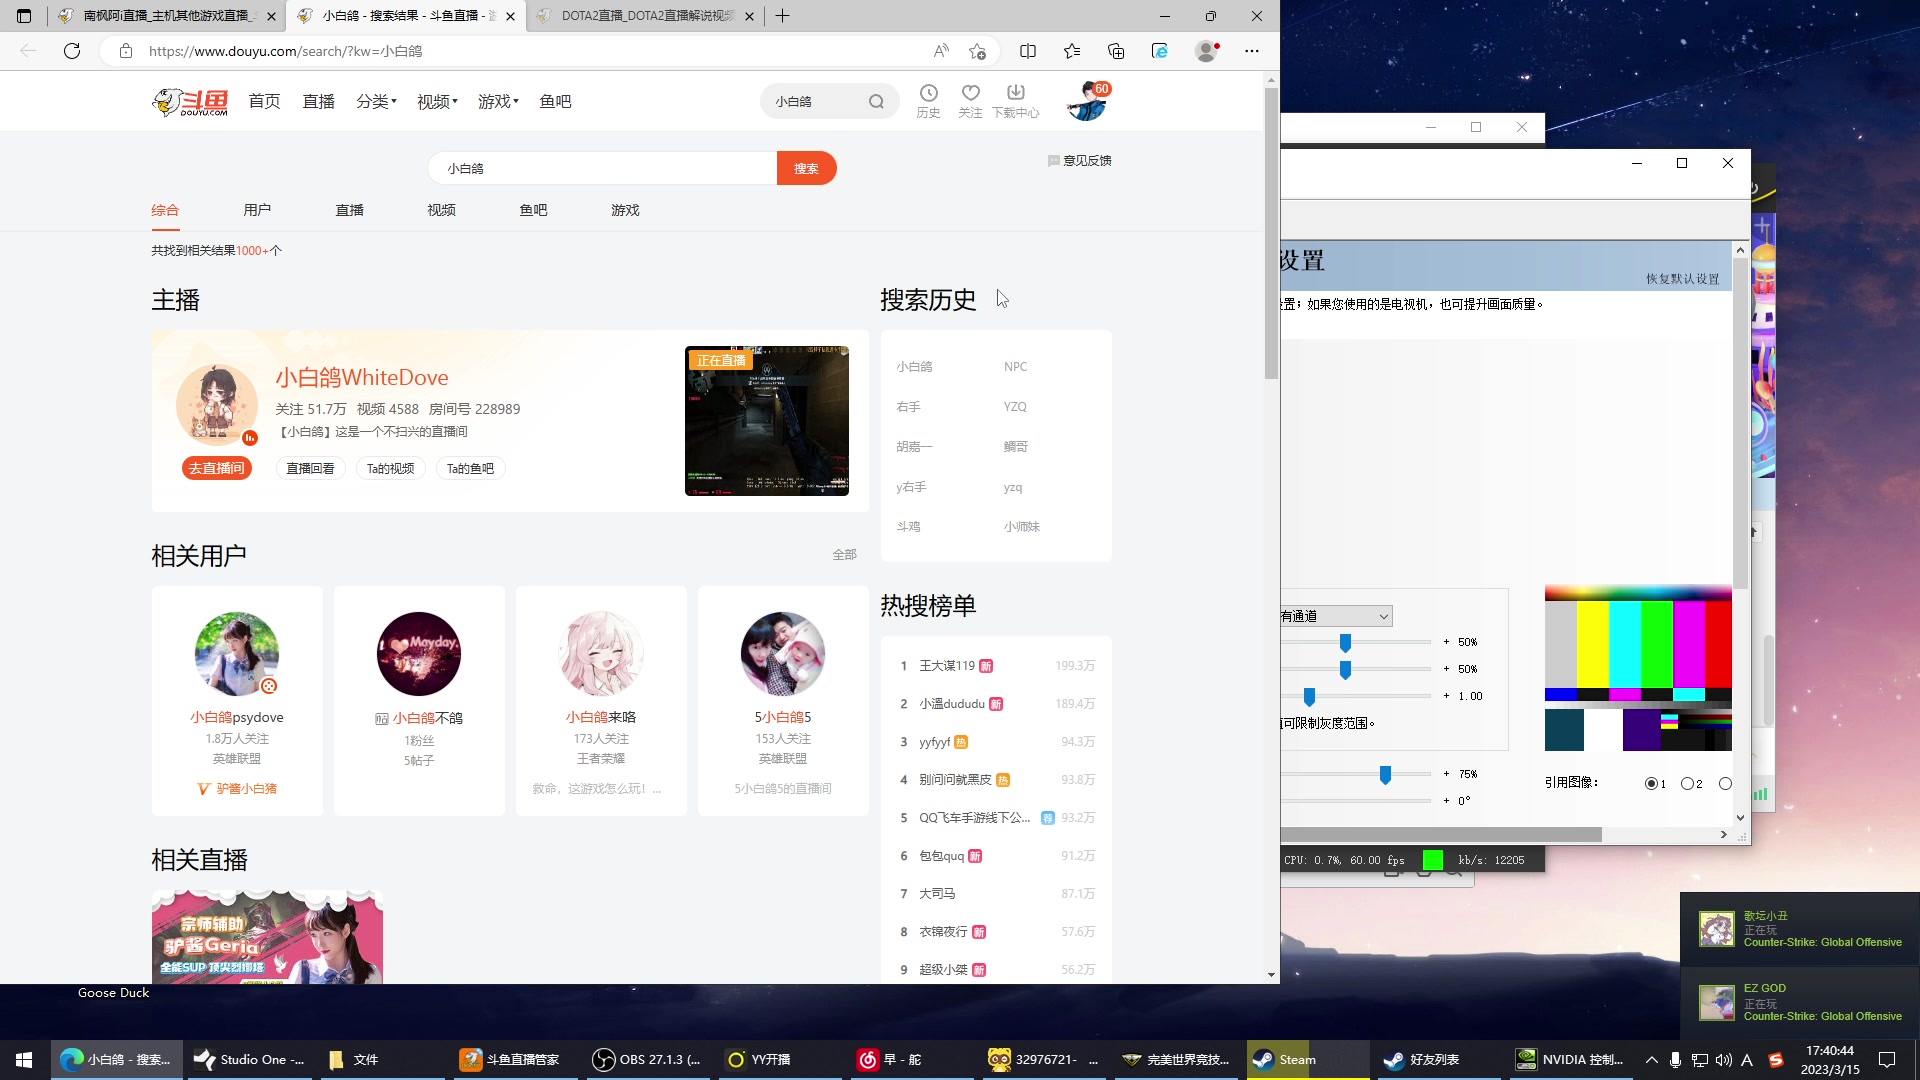1920x1080 pixels.
Task: Adjust the 75% slider in NVIDIA panel
Action: tap(1385, 775)
